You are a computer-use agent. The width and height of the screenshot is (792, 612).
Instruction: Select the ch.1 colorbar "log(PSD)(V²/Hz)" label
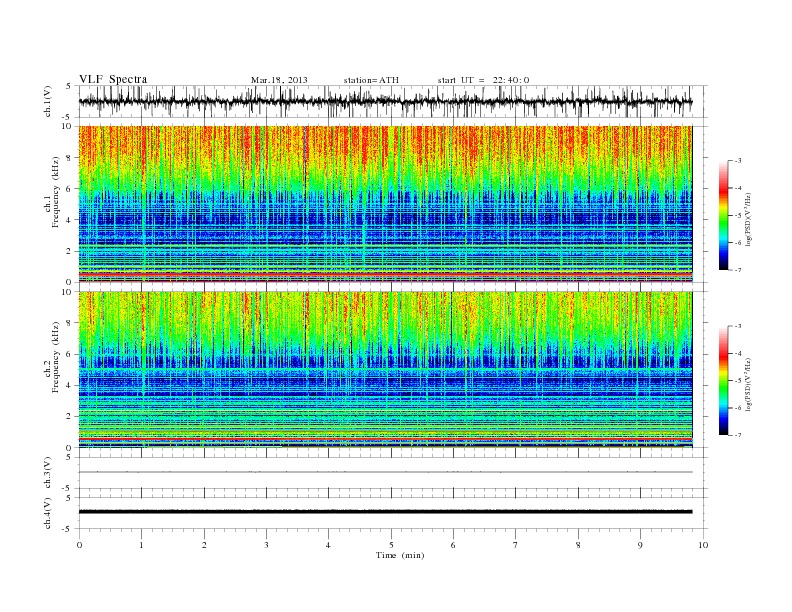[x=749, y=219]
